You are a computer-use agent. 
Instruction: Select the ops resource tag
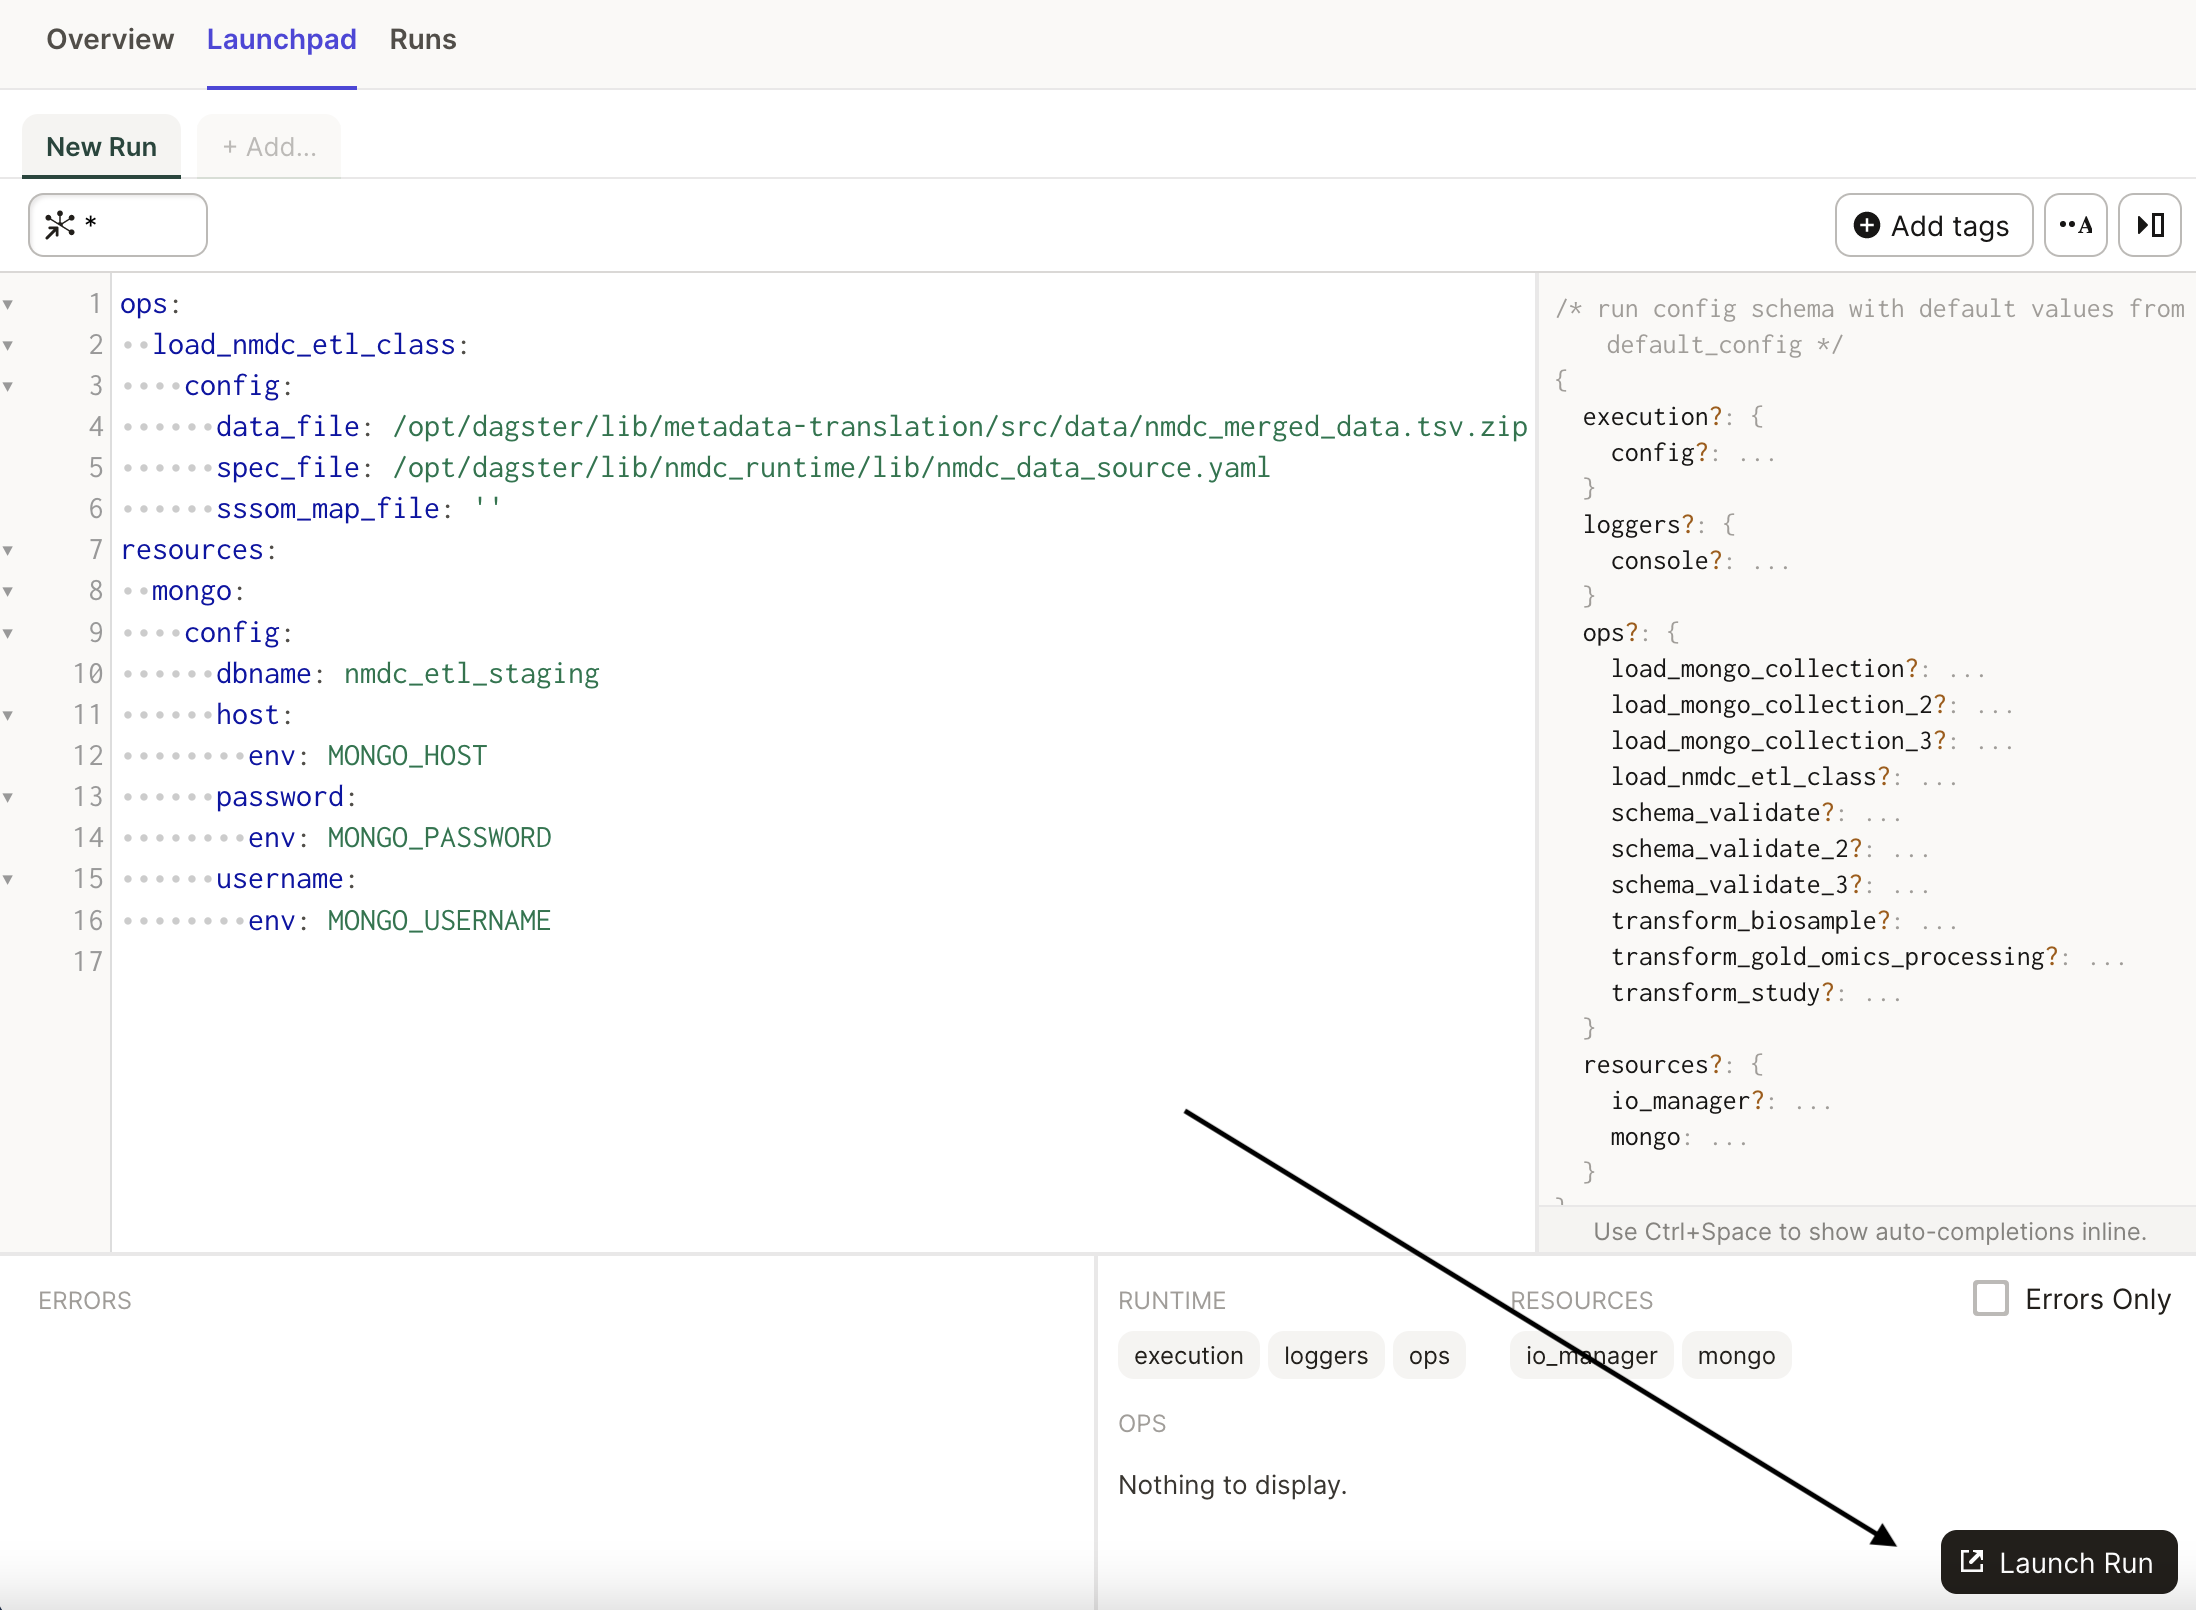[x=1427, y=1354]
